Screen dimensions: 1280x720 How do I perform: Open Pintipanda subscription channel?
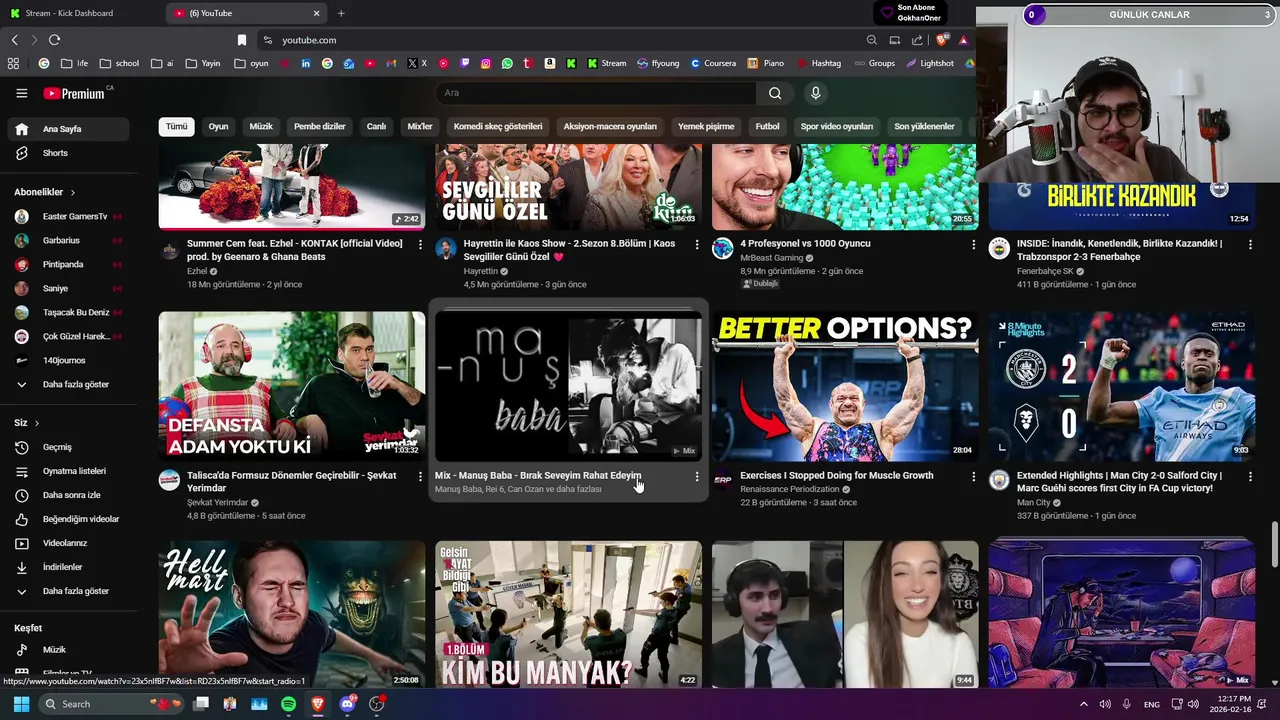pyautogui.click(x=66, y=264)
